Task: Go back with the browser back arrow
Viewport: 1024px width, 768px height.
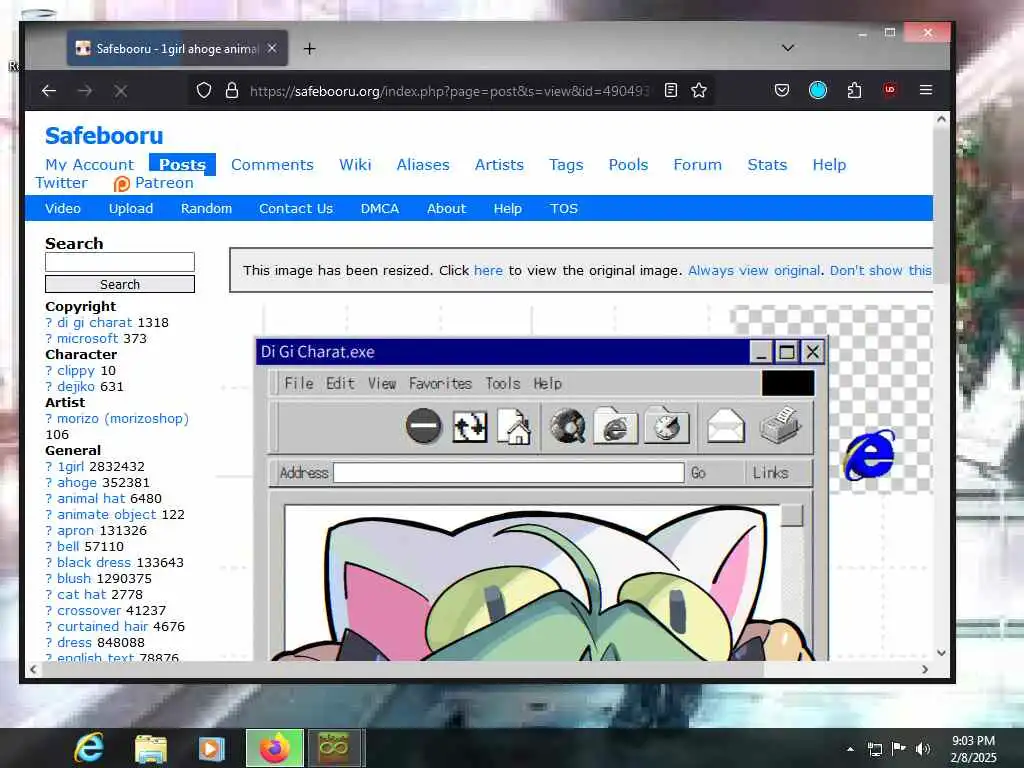Action: click(49, 91)
